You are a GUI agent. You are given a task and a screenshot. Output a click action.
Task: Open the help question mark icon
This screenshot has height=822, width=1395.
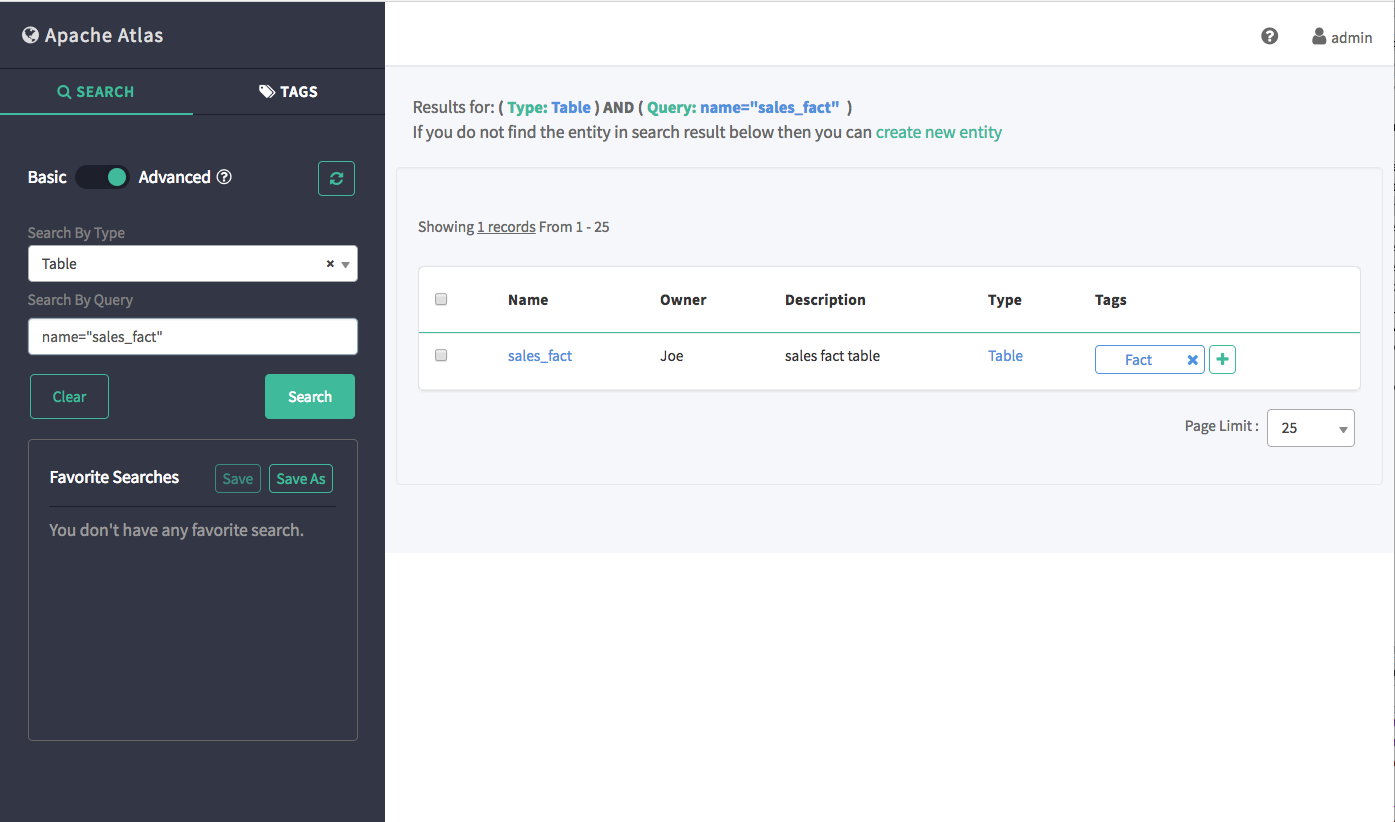pos(1270,36)
